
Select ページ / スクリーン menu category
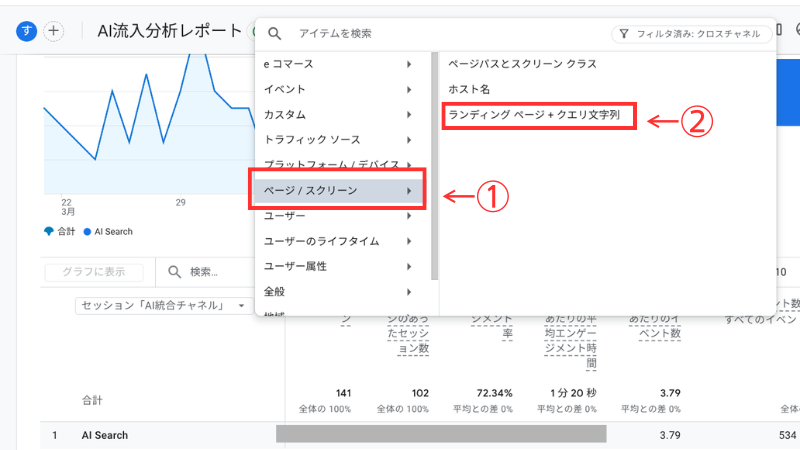(x=340, y=190)
